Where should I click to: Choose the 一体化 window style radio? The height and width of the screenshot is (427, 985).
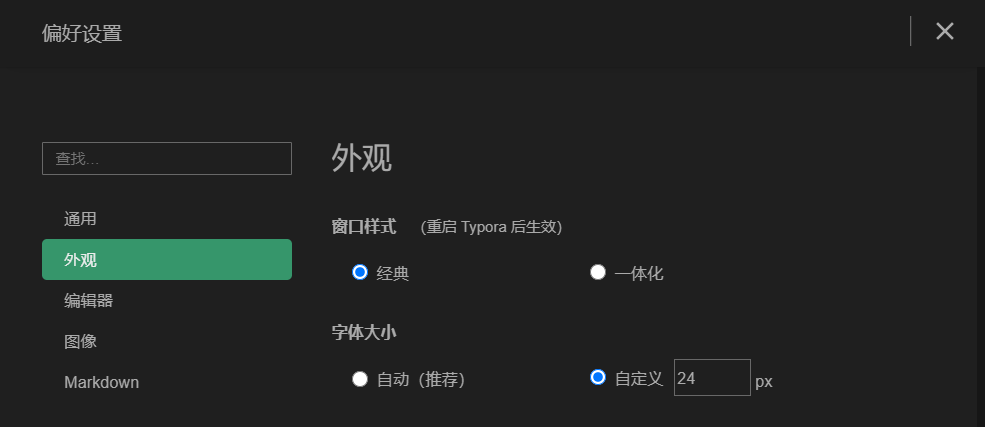[x=598, y=272]
